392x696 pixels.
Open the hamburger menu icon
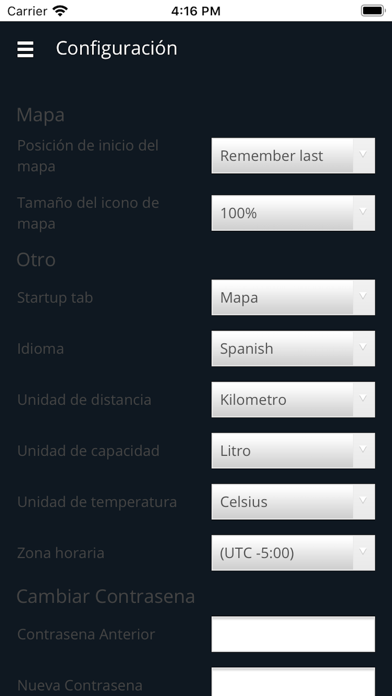coord(25,49)
